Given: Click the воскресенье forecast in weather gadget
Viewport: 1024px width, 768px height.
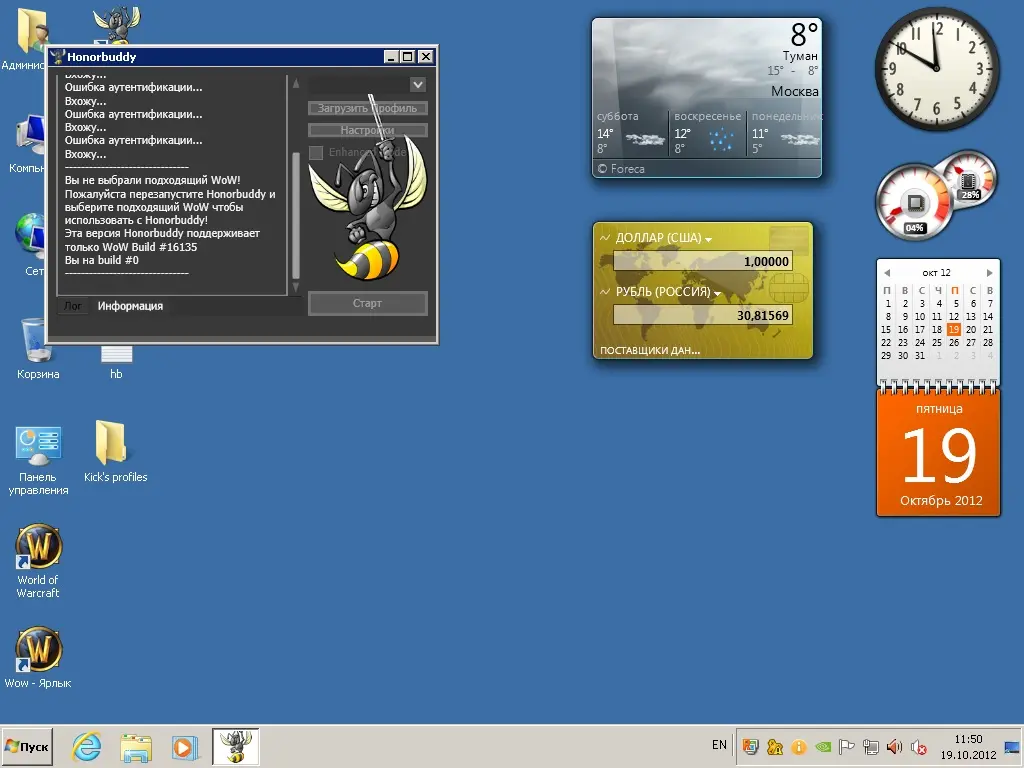Looking at the screenshot, I should 707,134.
